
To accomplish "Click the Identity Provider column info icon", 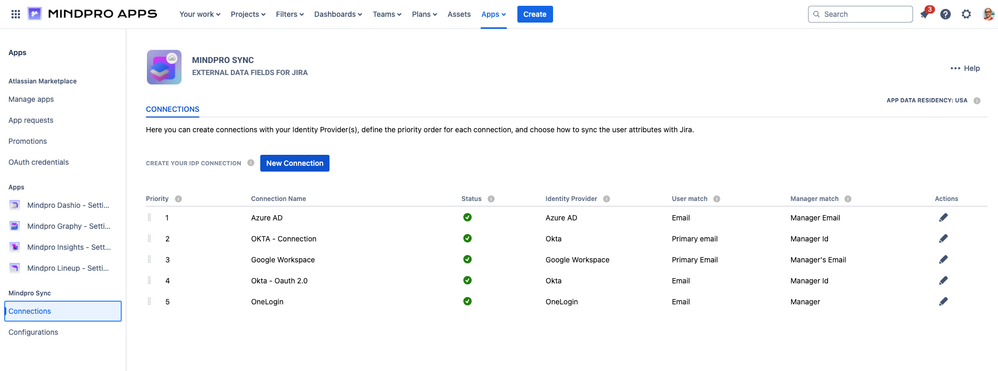I will coord(607,199).
